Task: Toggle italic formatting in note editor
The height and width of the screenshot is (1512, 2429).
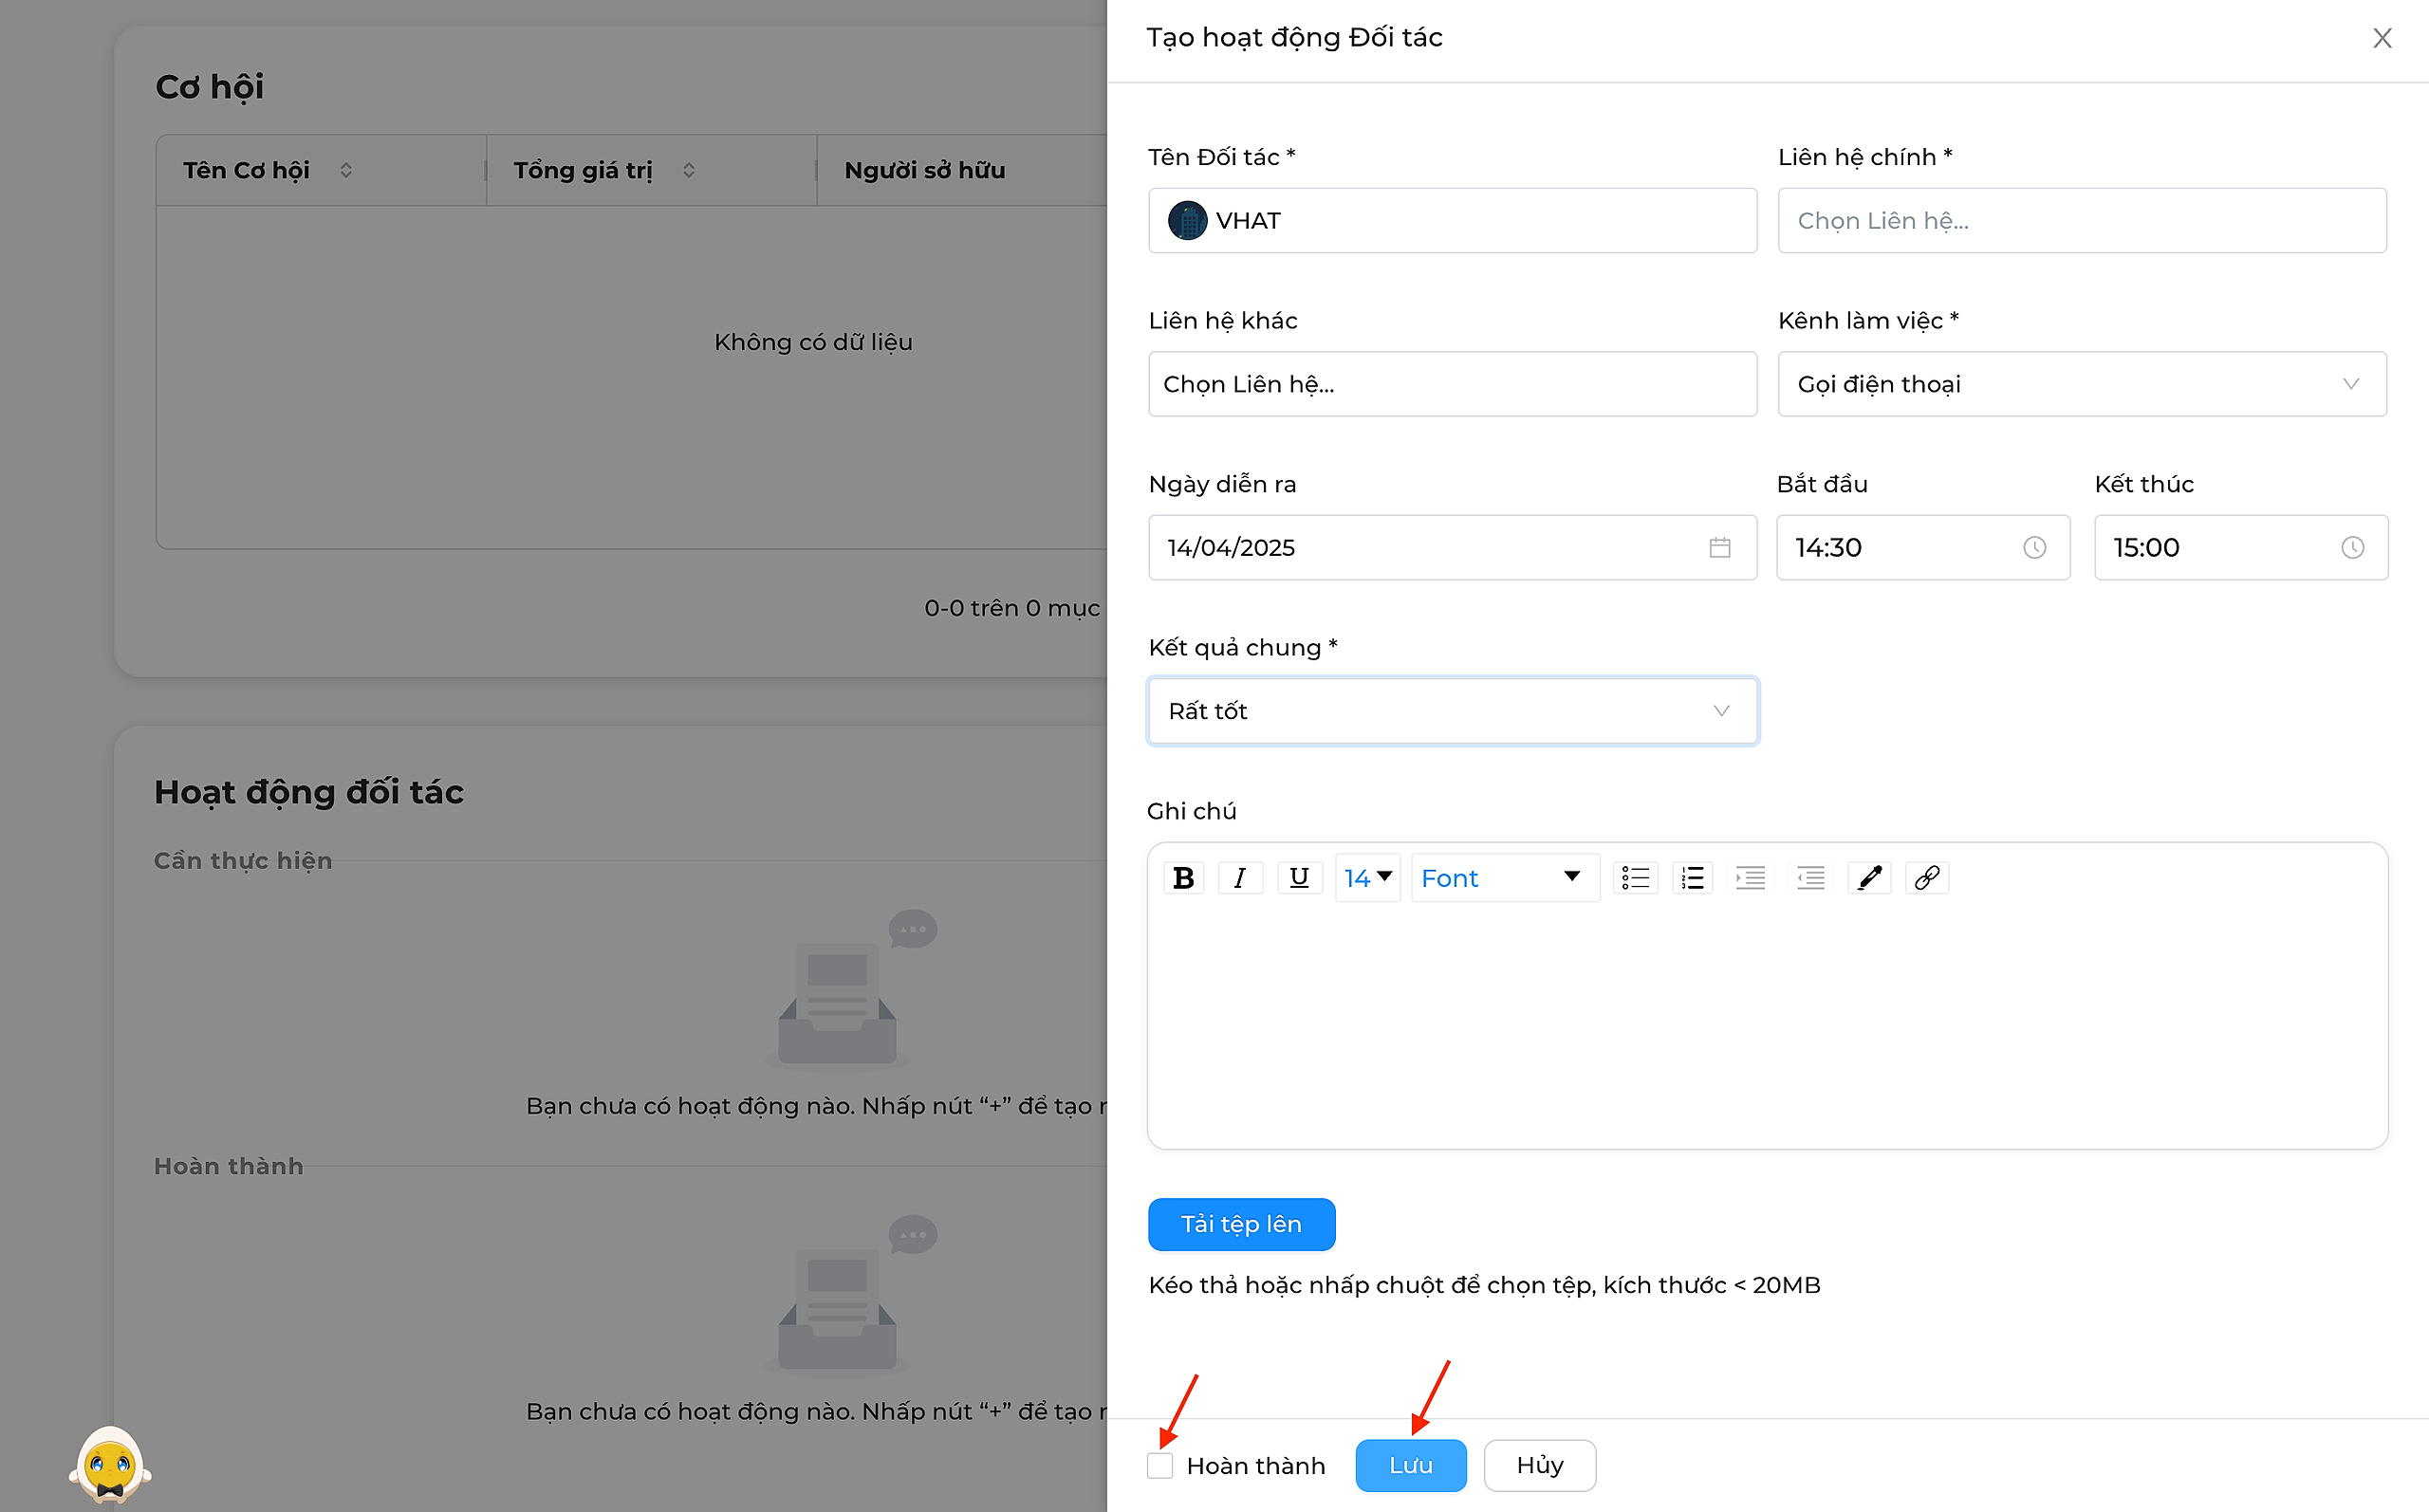Action: (x=1240, y=877)
